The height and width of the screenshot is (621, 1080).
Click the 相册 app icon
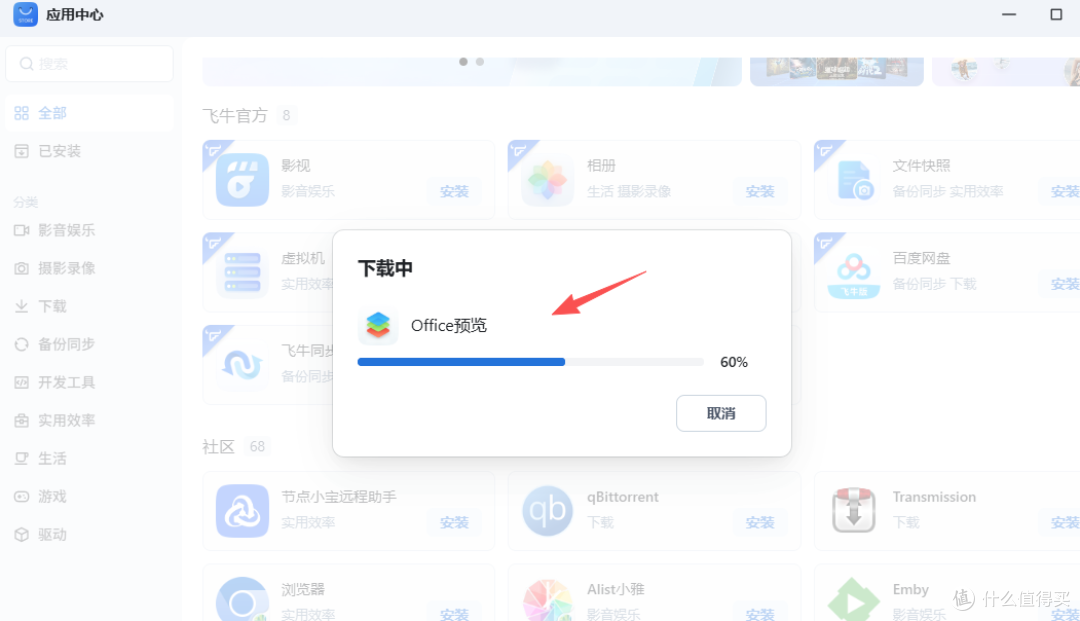click(548, 180)
